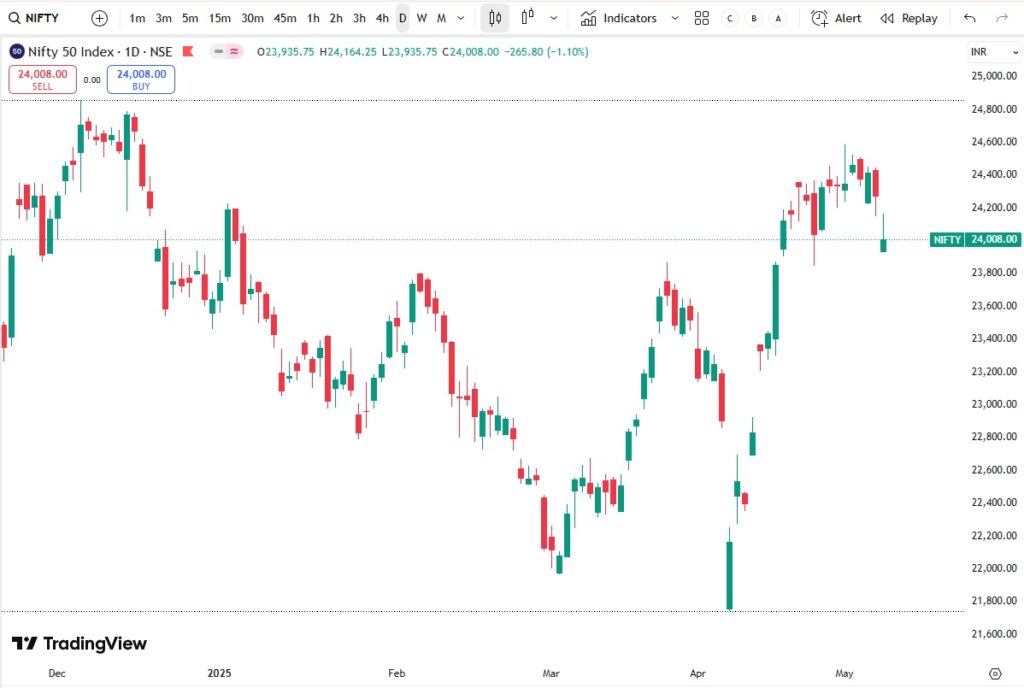
Task: Click the plus icon to add a symbol
Action: [97, 17]
